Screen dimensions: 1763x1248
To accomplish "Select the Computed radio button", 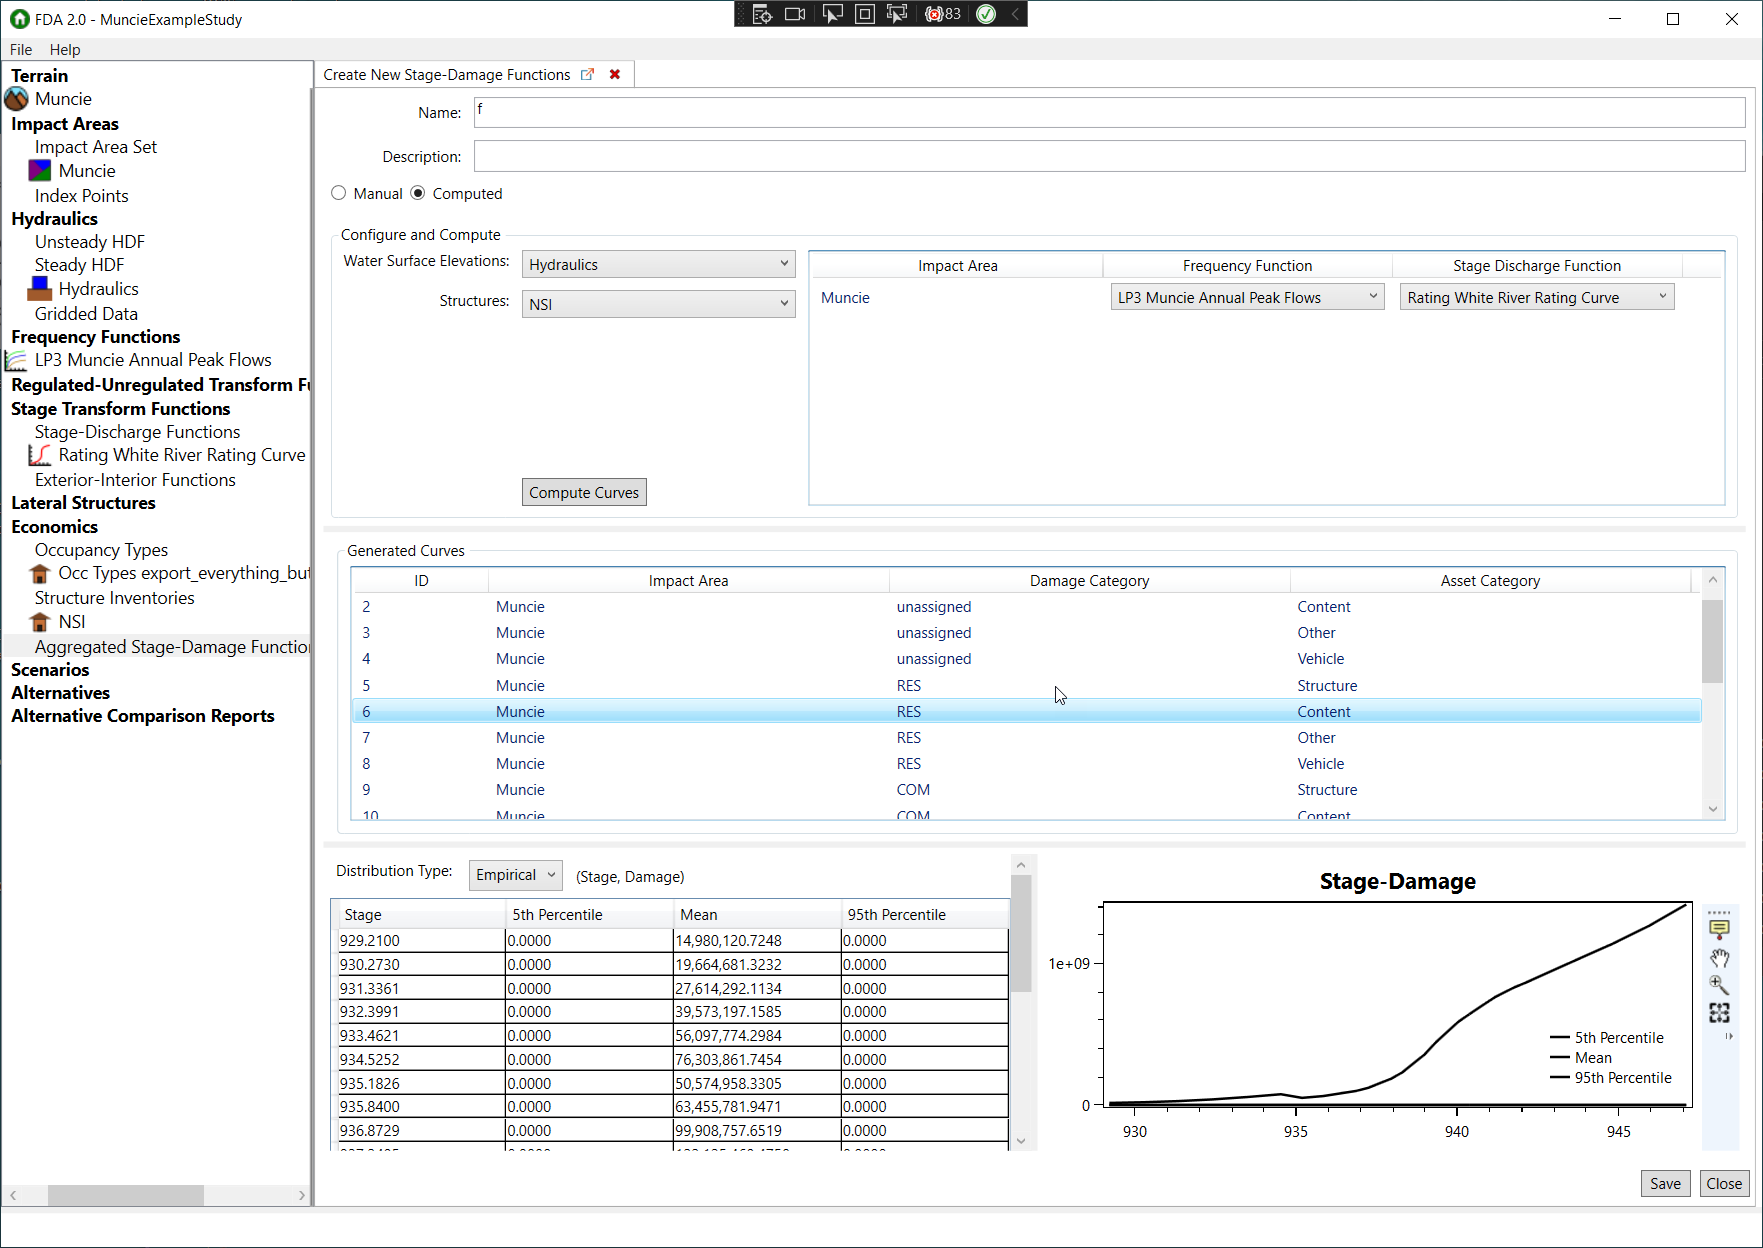I will point(416,193).
